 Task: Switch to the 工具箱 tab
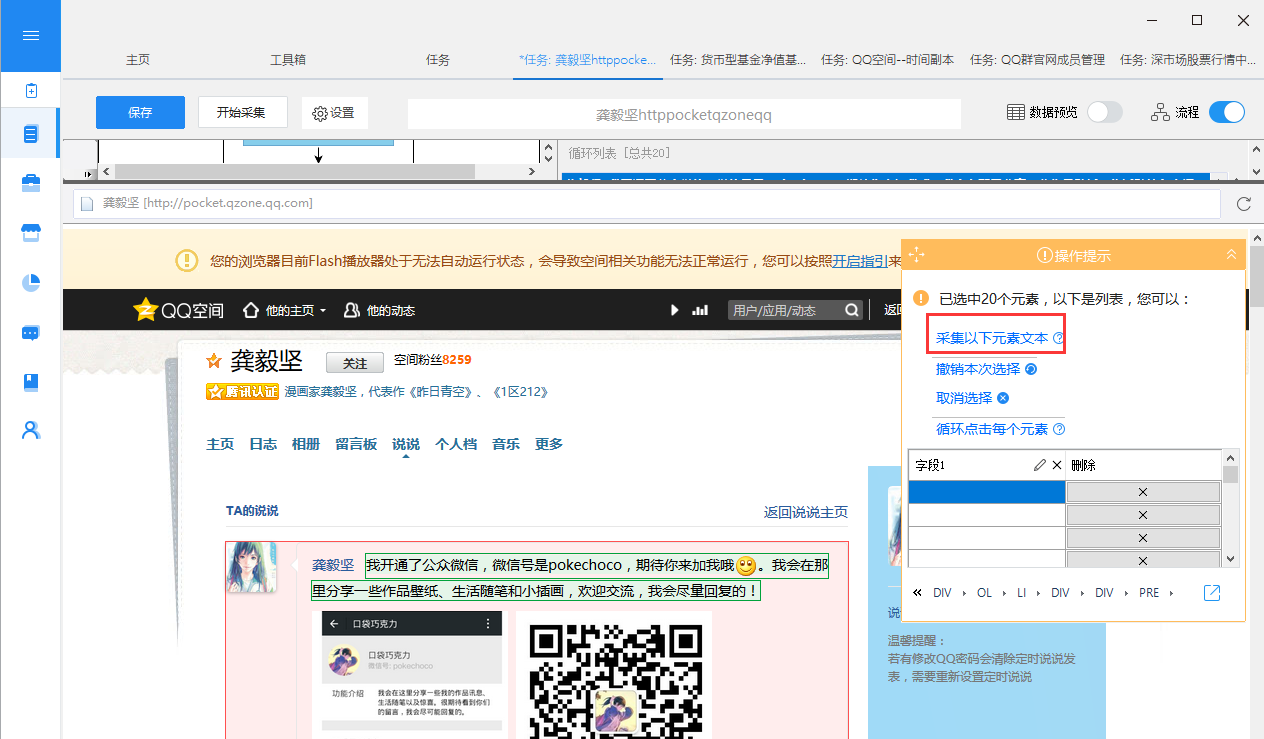click(288, 59)
